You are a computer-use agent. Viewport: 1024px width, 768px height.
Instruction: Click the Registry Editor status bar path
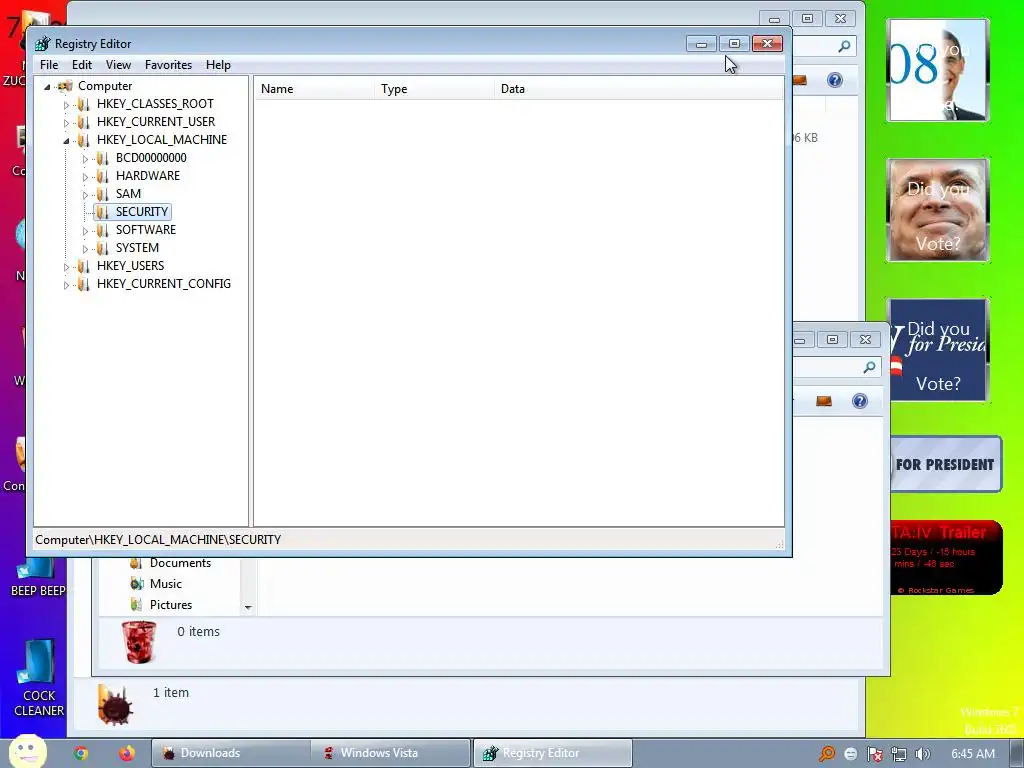(x=158, y=540)
